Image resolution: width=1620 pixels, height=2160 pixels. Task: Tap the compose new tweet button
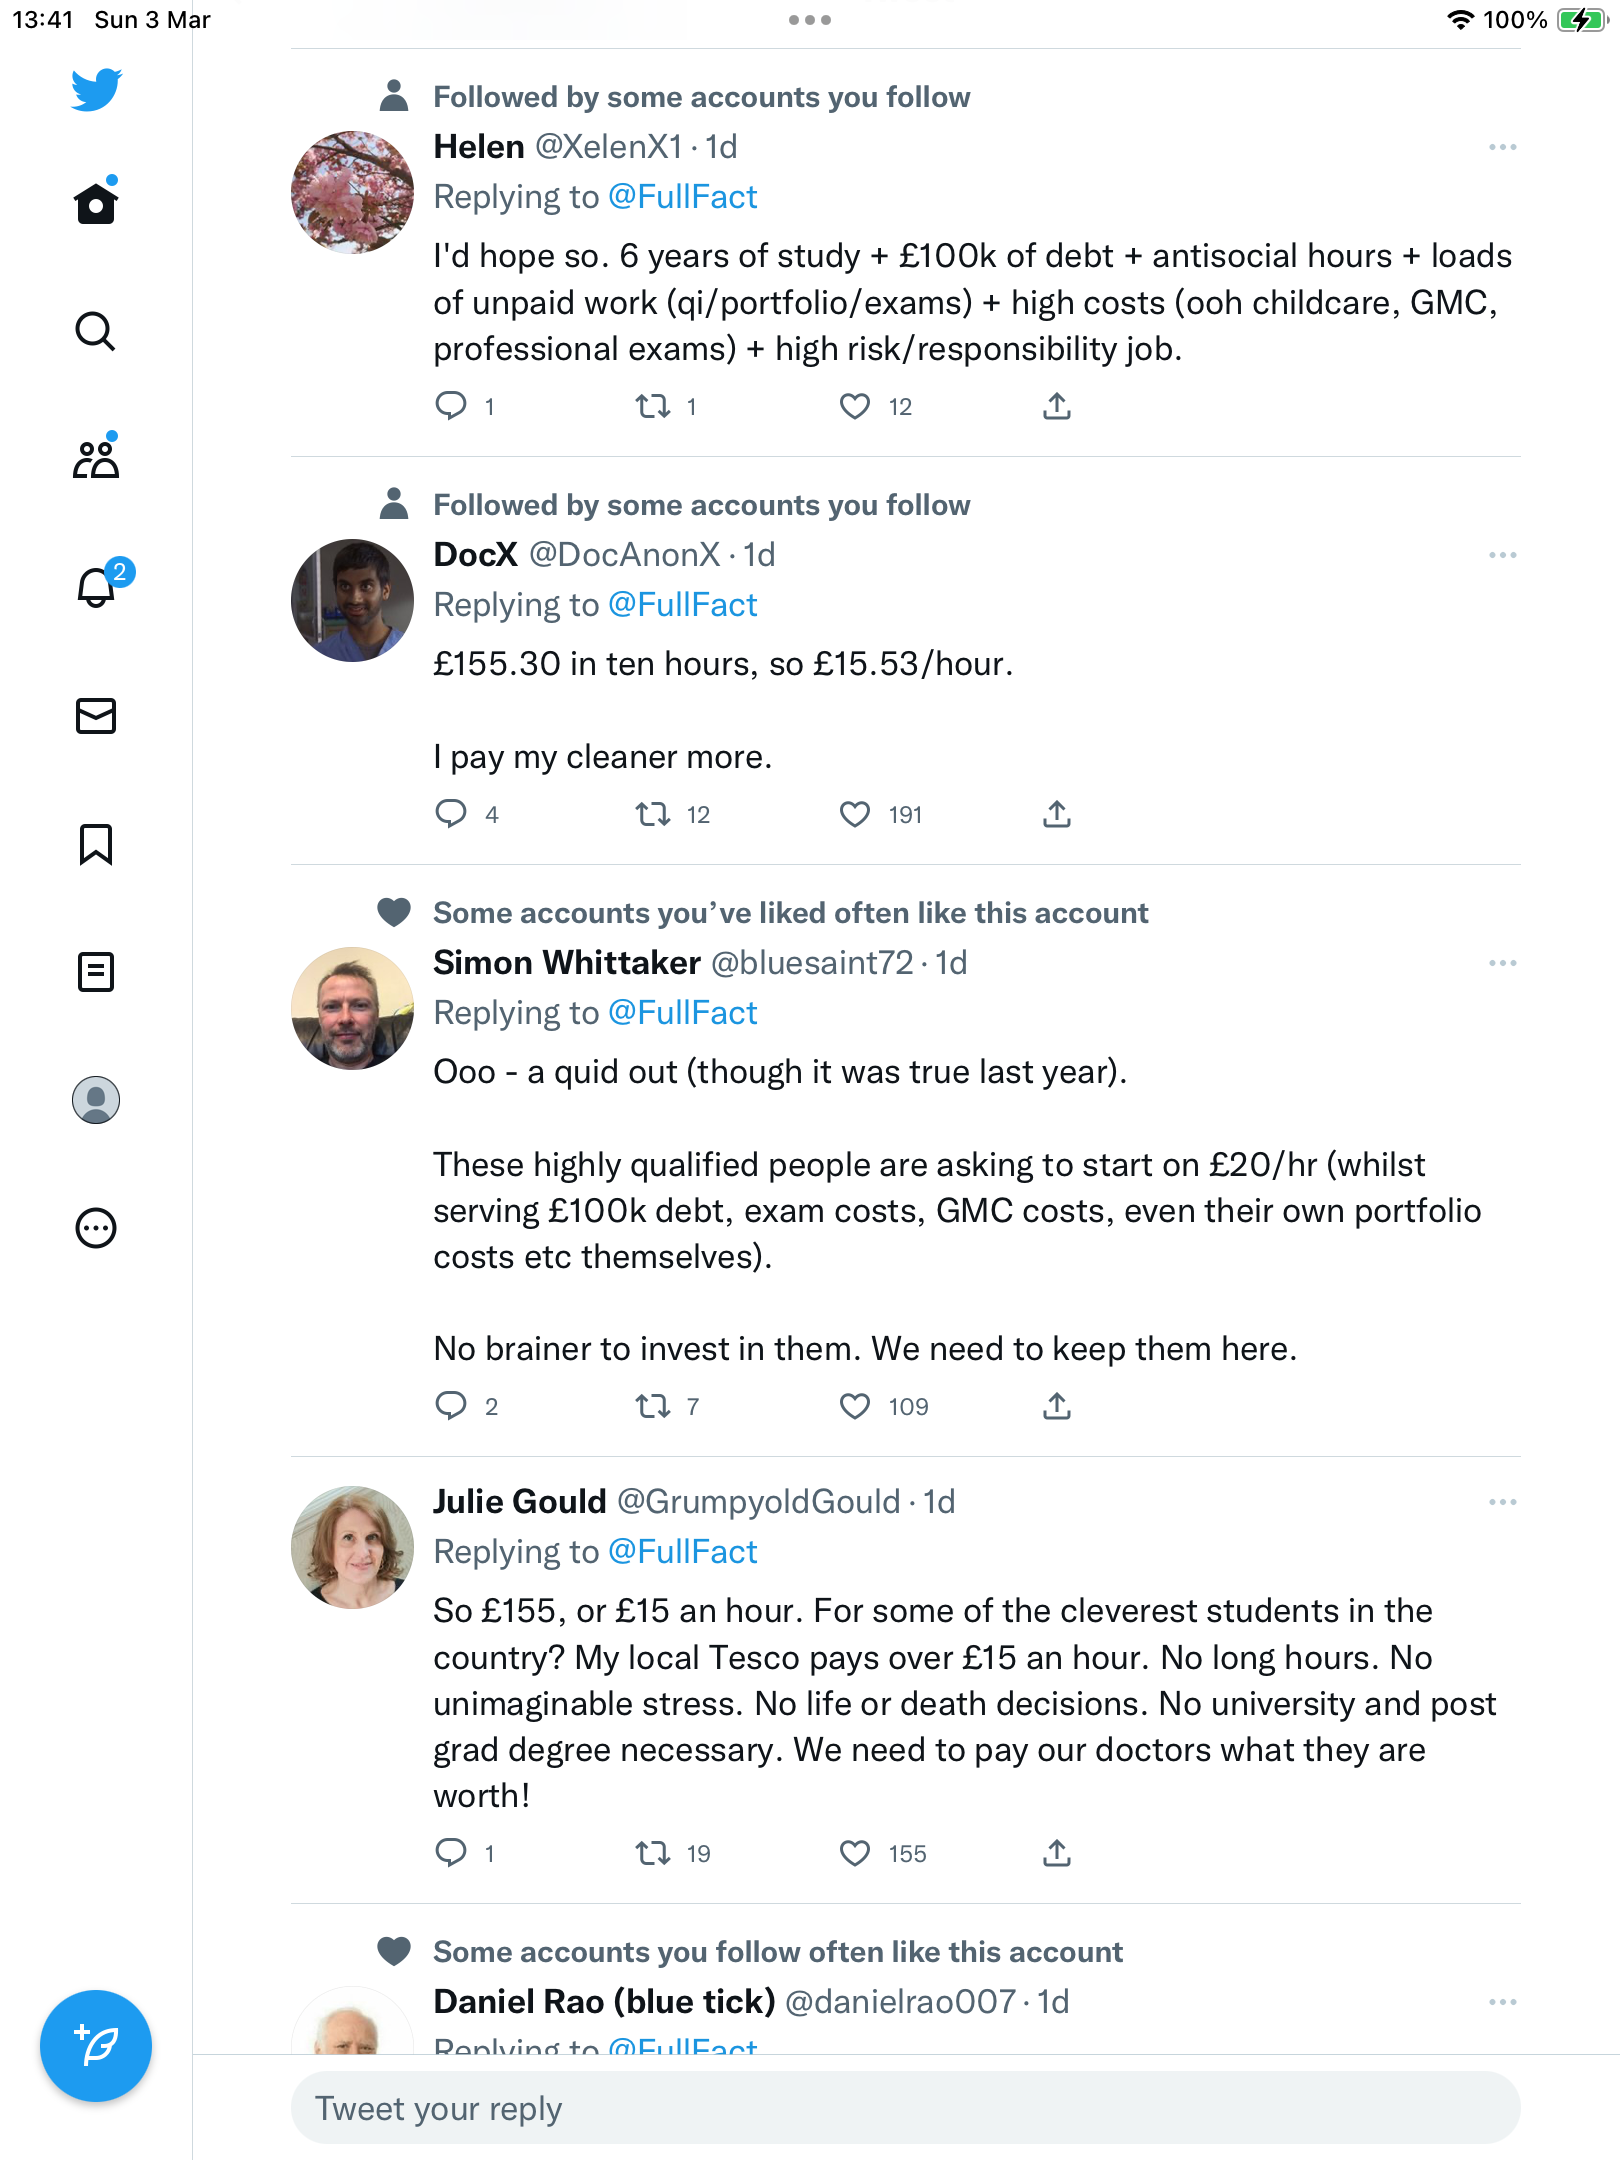[x=96, y=2046]
